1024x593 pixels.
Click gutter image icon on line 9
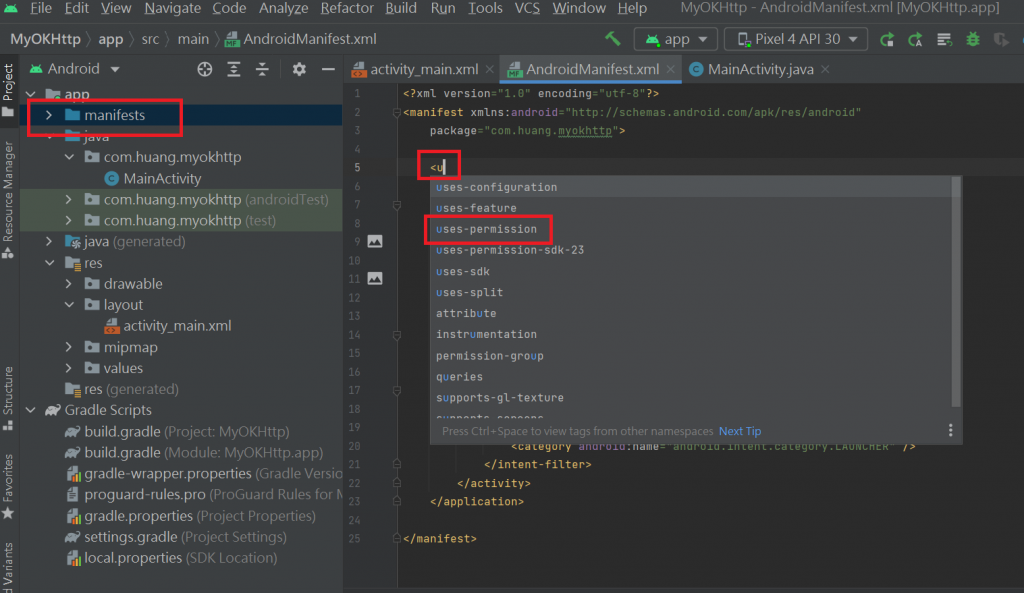click(x=375, y=241)
